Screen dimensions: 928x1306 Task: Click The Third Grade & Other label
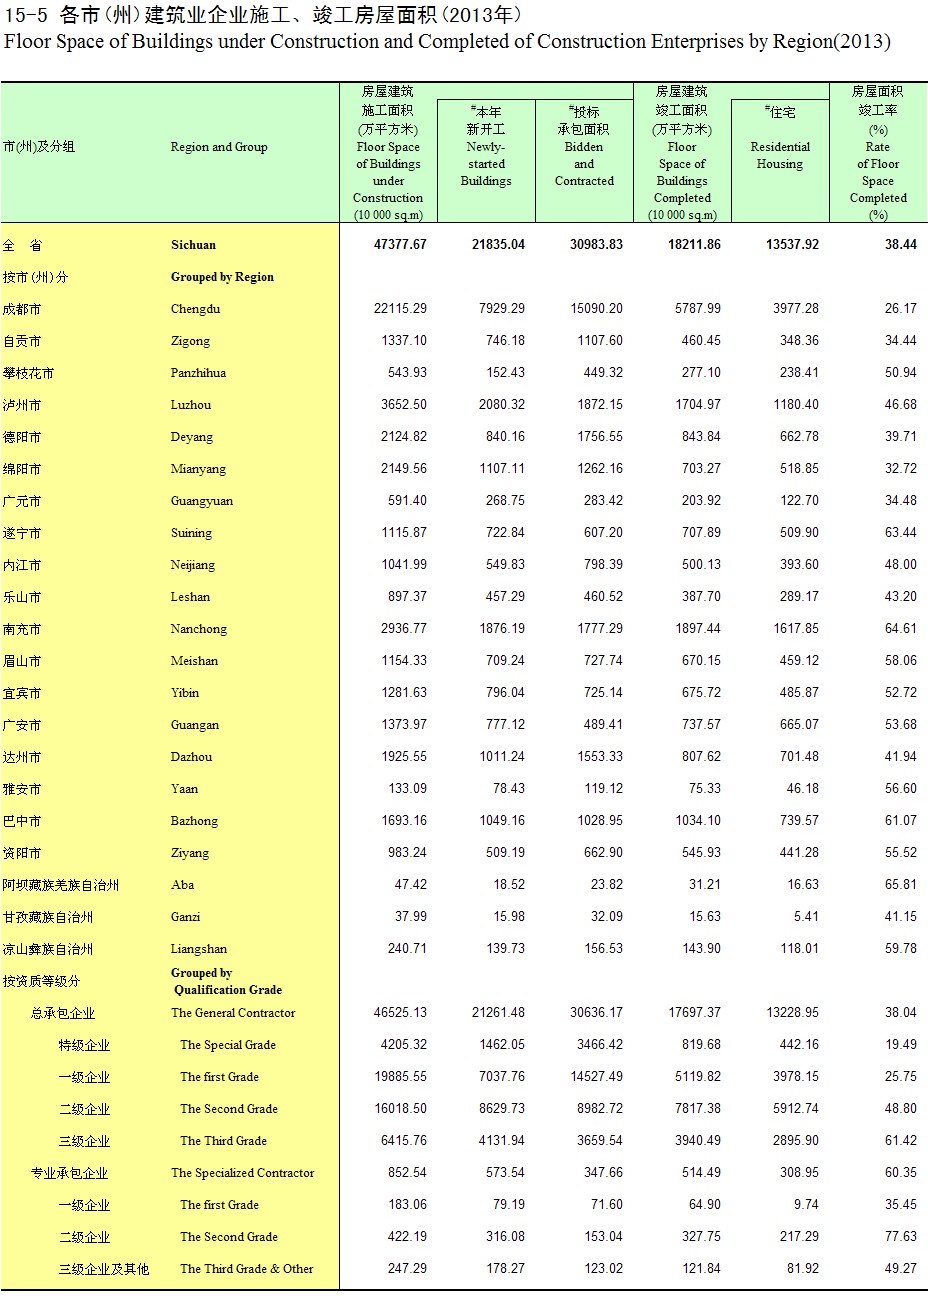247,1269
